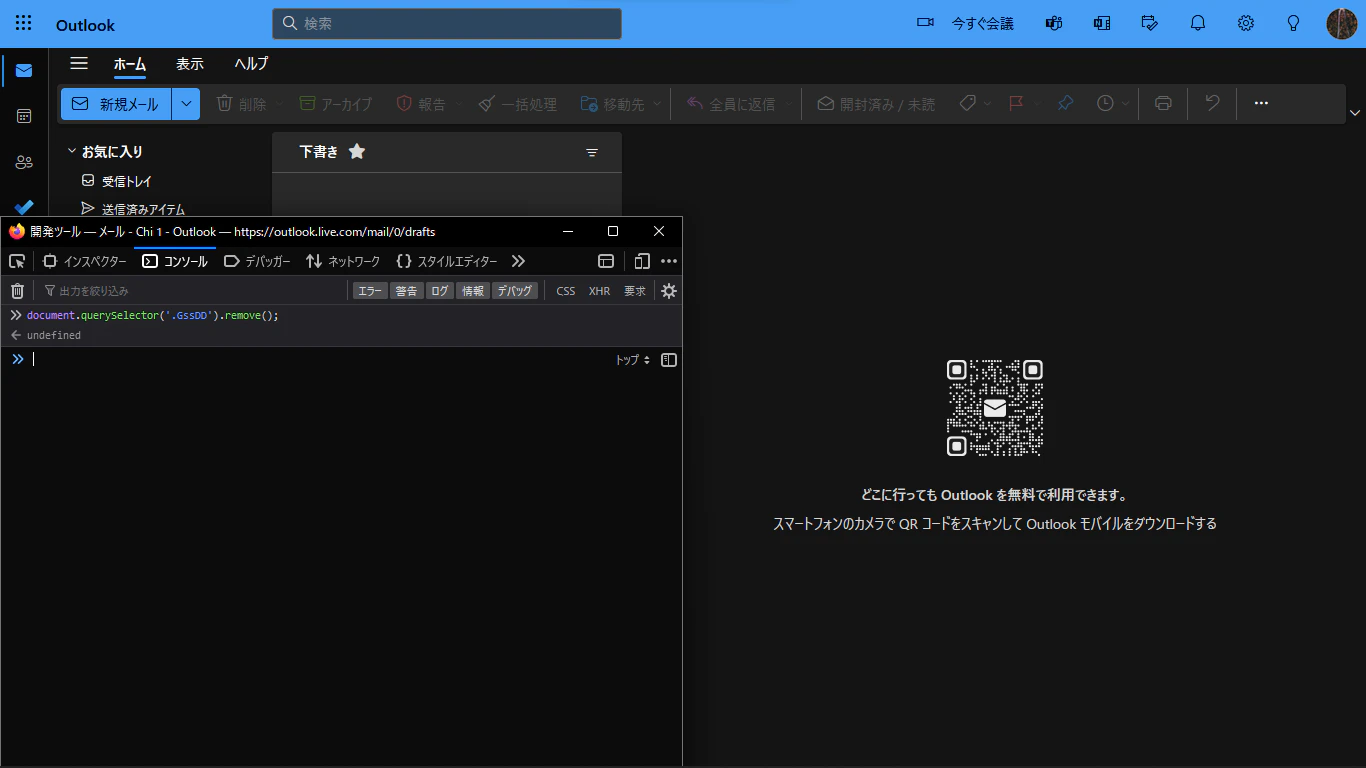1366x768 pixels.
Task: Click the undo arrow in ribbon
Action: (1212, 103)
